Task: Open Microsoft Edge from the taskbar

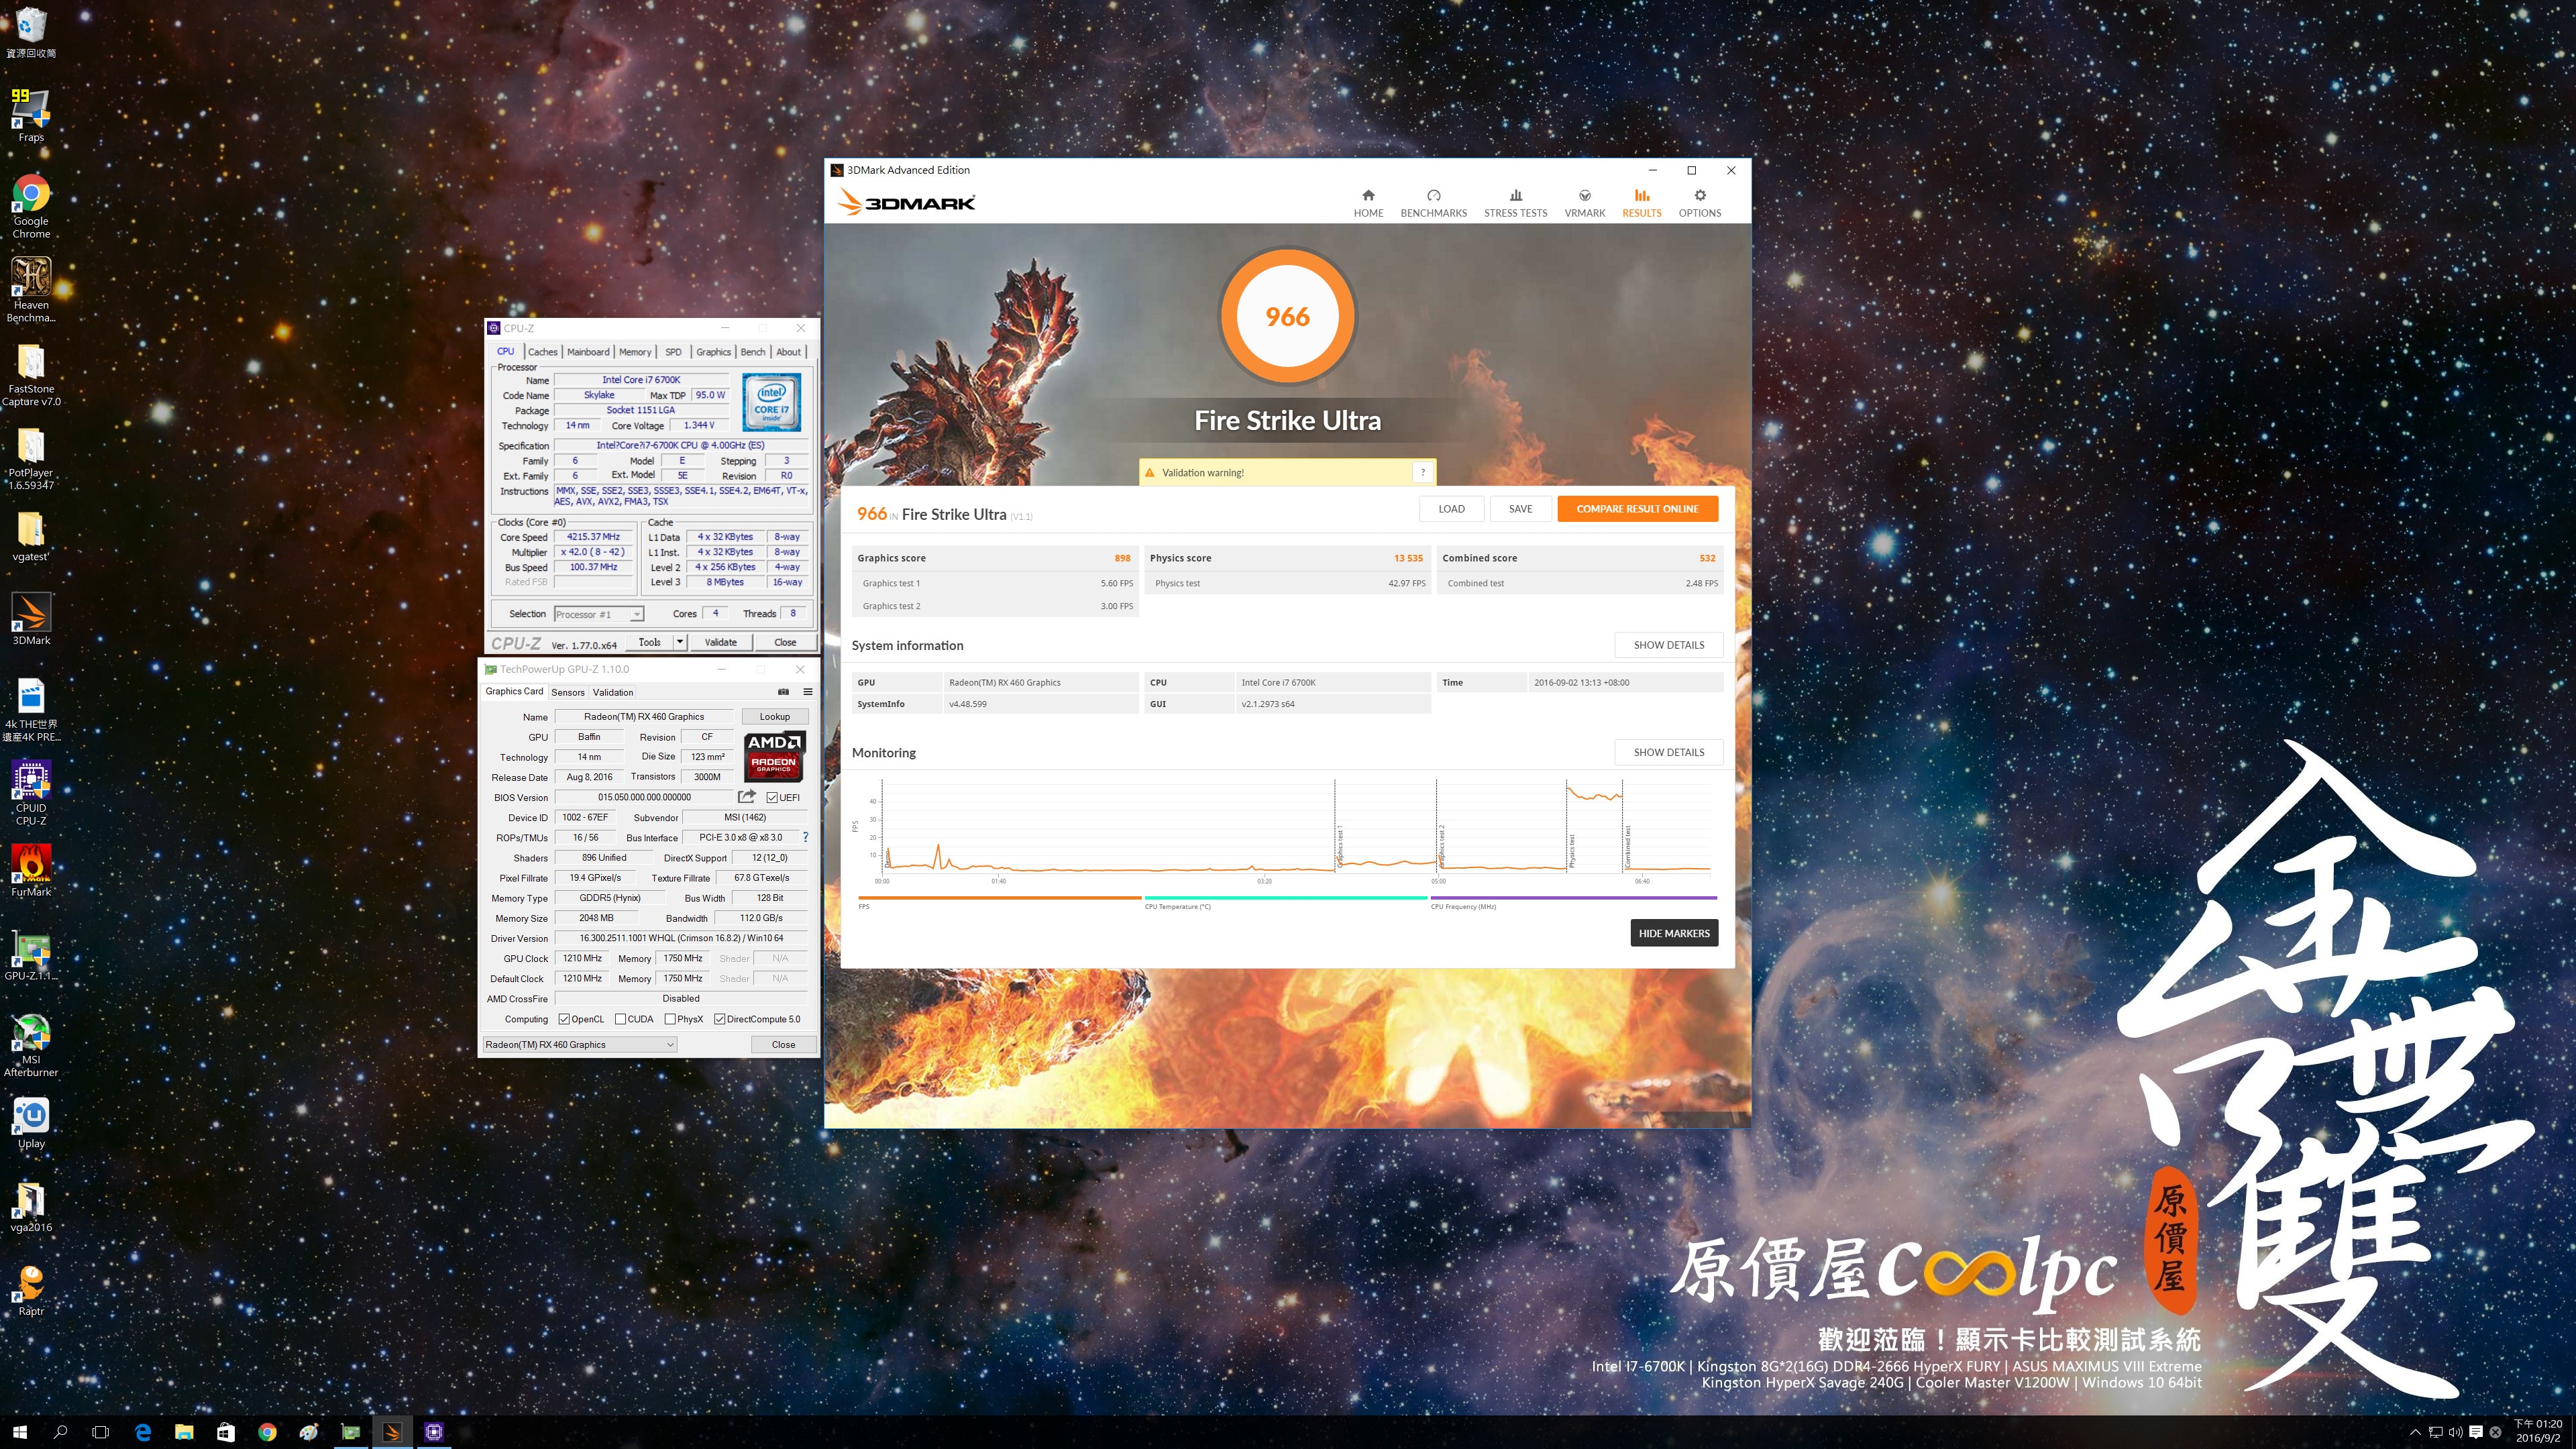Action: click(x=143, y=1432)
